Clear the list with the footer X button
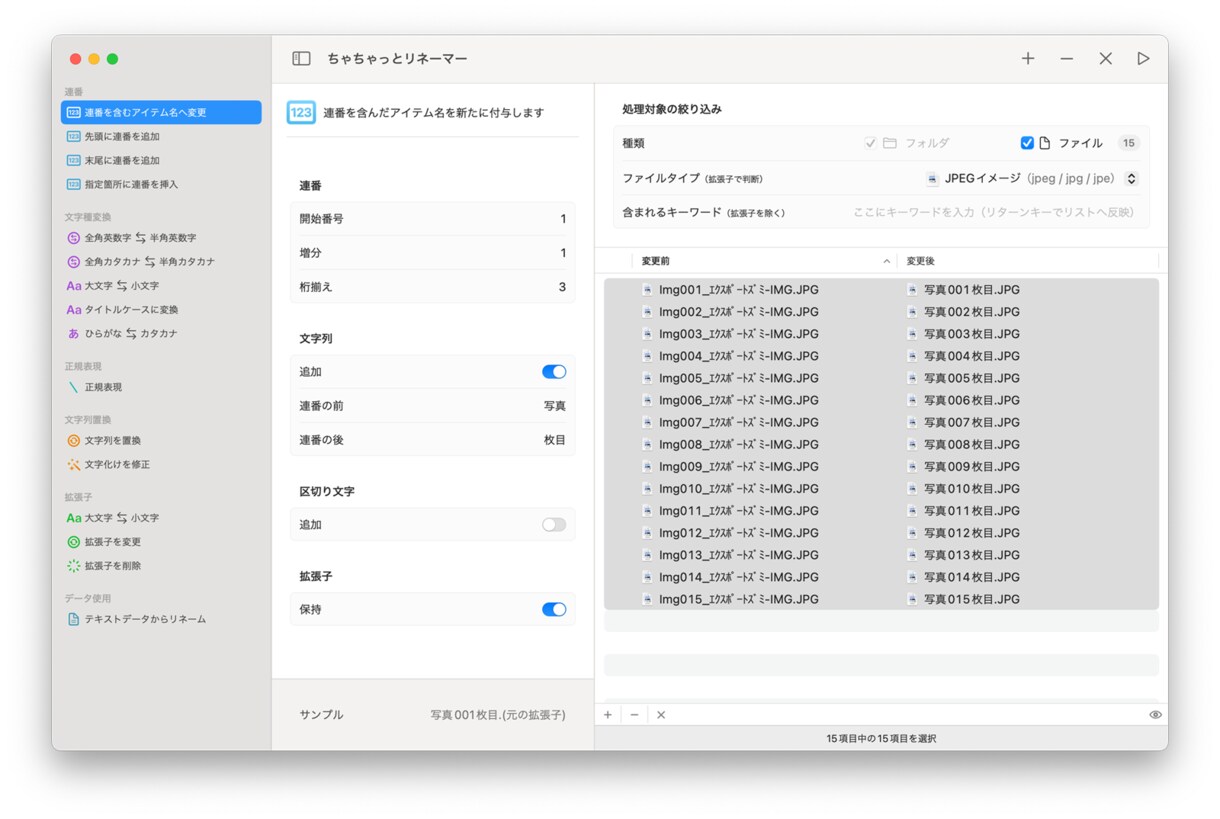 [x=661, y=715]
